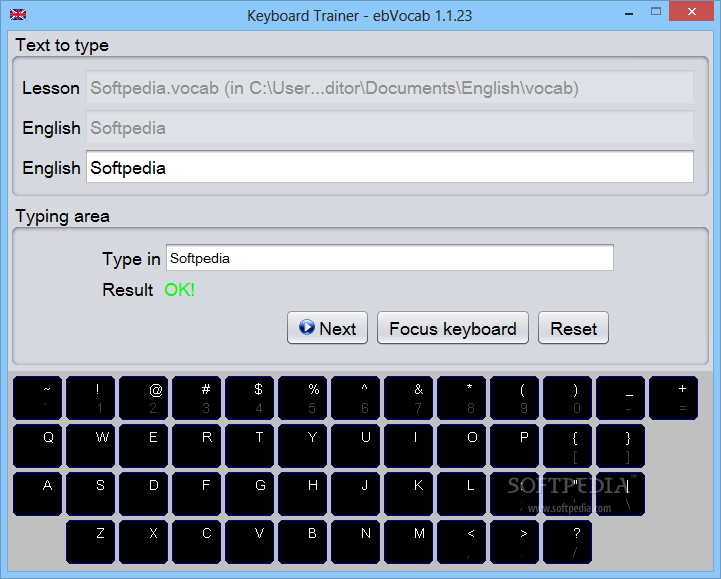The image size is (721, 579).
Task: Tap the B key on the virtual keyboard
Action: pos(303,542)
